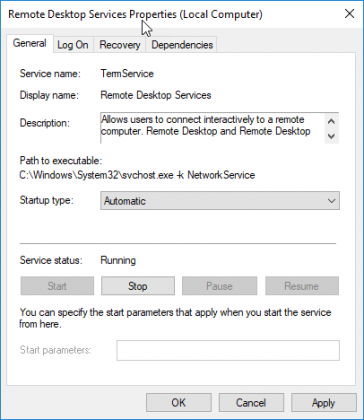This screenshot has height=420, width=364.
Task: Click the Description label
Action: (45, 123)
